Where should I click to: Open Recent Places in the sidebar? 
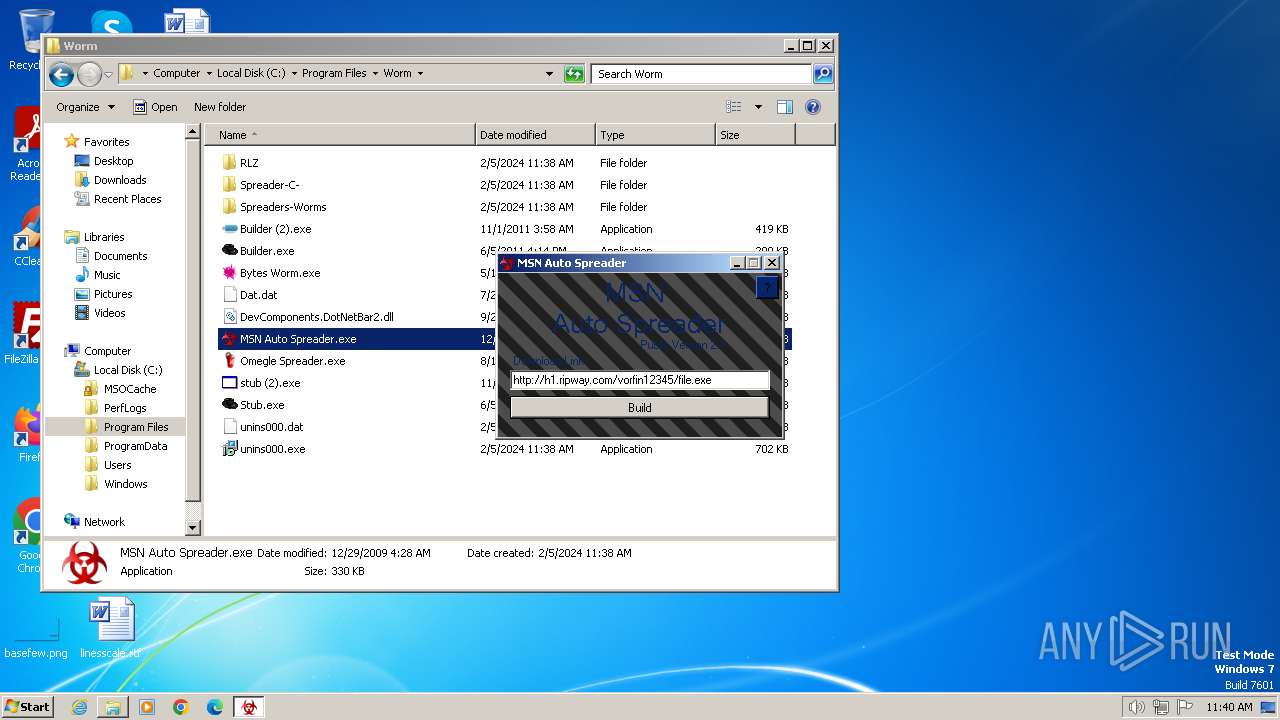tap(127, 199)
